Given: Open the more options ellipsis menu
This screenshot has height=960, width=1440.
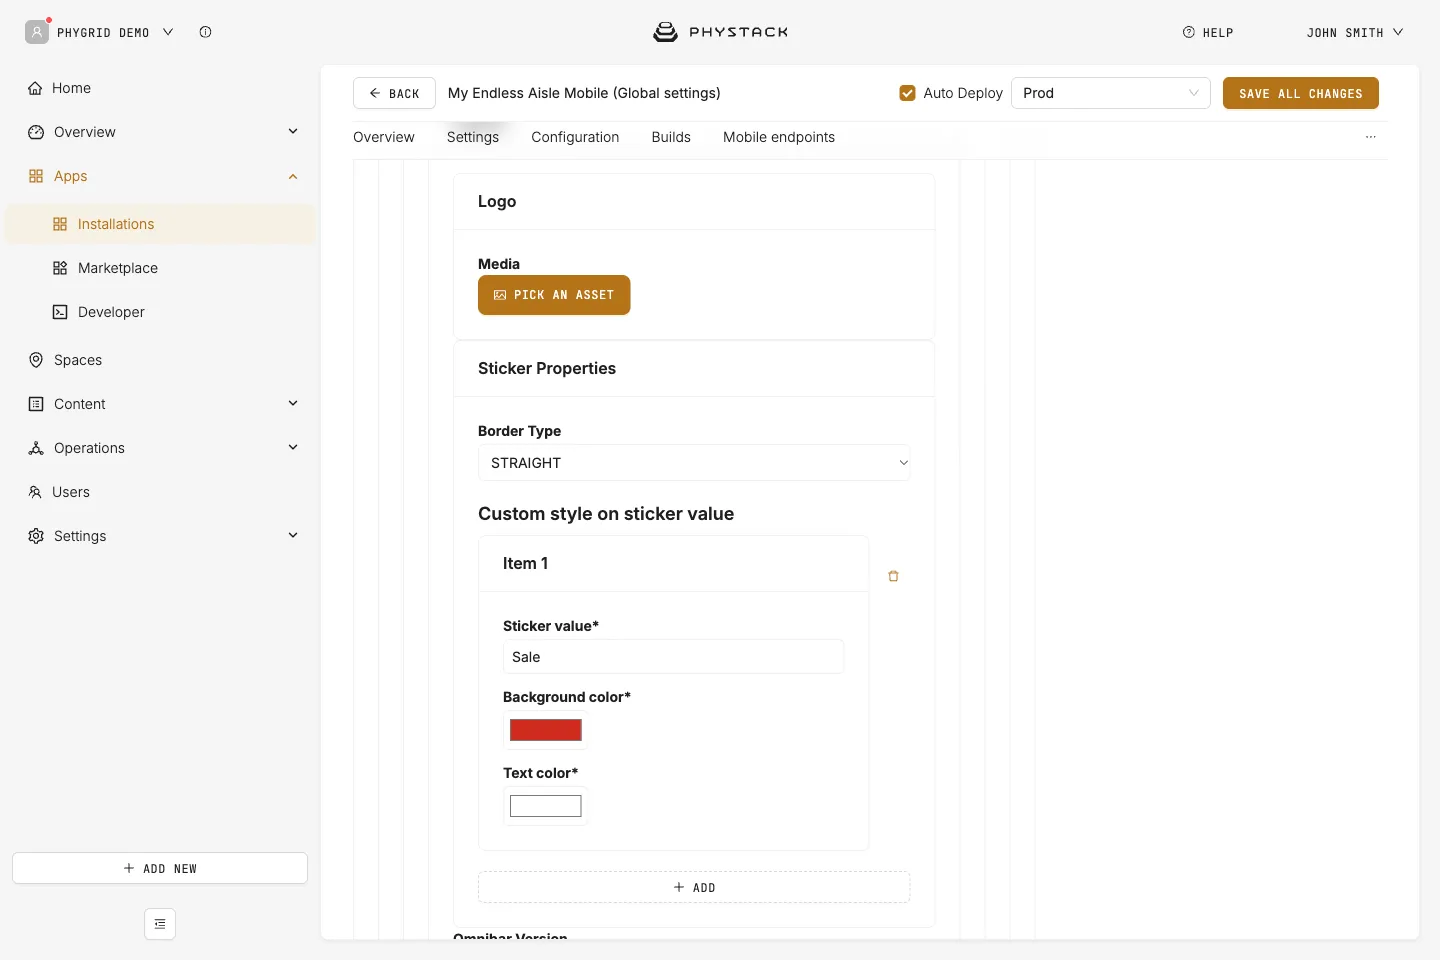Looking at the screenshot, I should tap(1371, 137).
